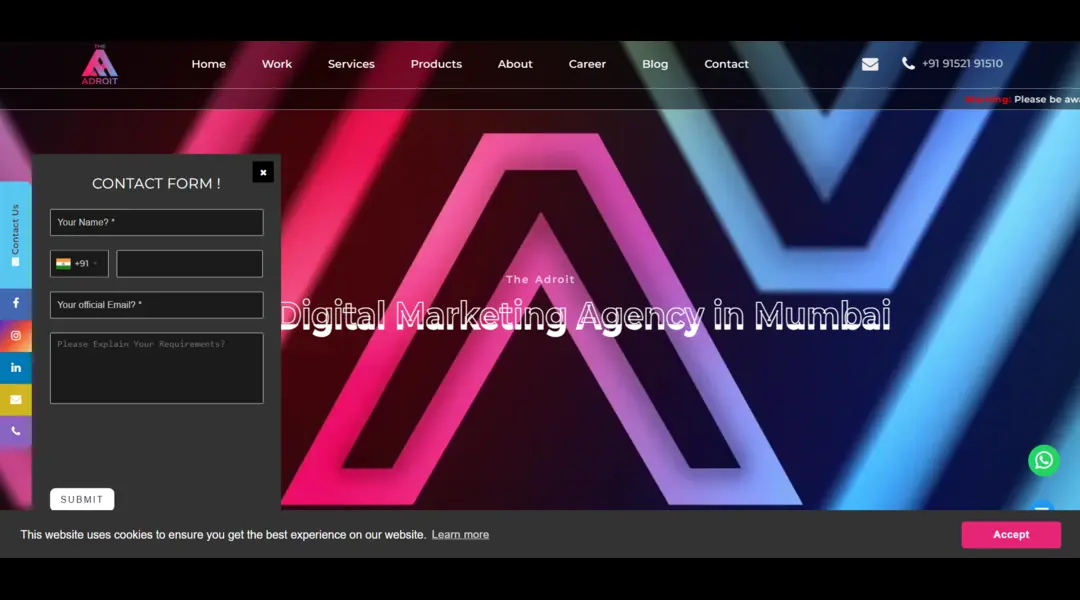Click The Adroit hero subtitle text
This screenshot has height=600, width=1080.
[x=540, y=279]
